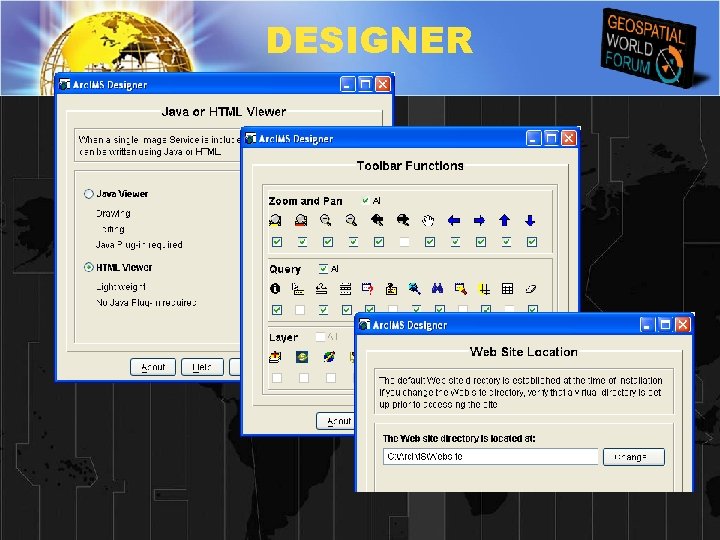Click About in Toolbar Functions window
720x540 pixels.
[x=336, y=421]
